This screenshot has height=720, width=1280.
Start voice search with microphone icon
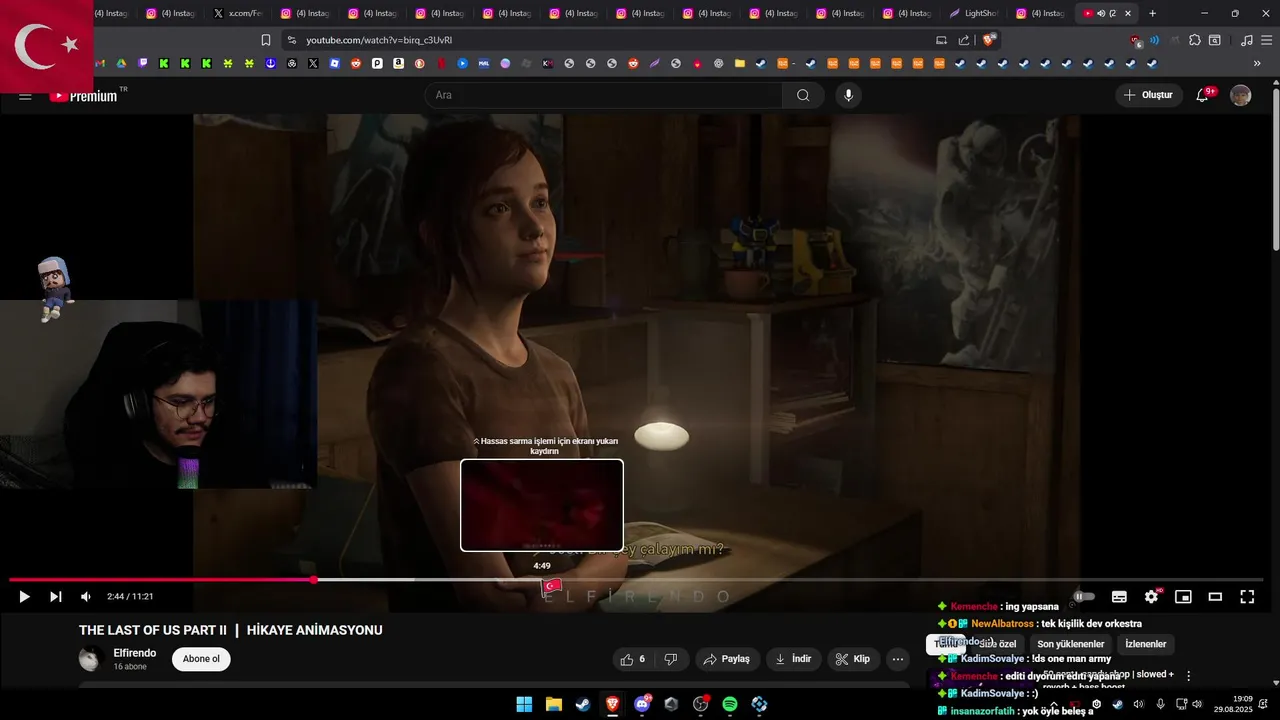tap(848, 95)
